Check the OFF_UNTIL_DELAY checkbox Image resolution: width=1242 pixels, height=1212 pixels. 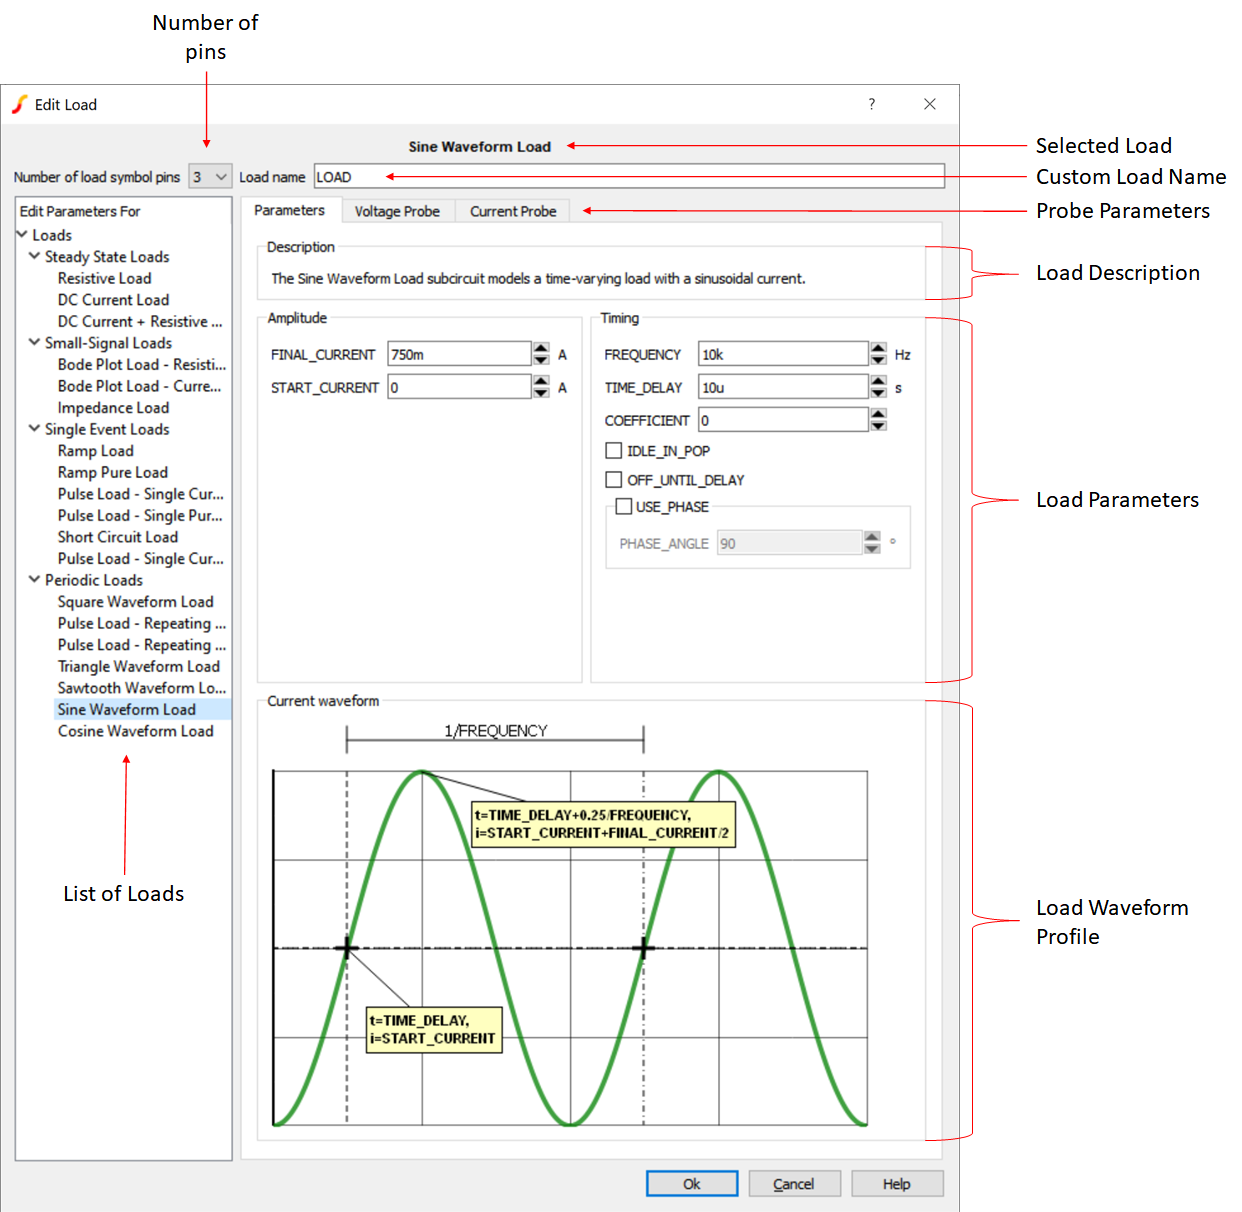[x=613, y=480]
